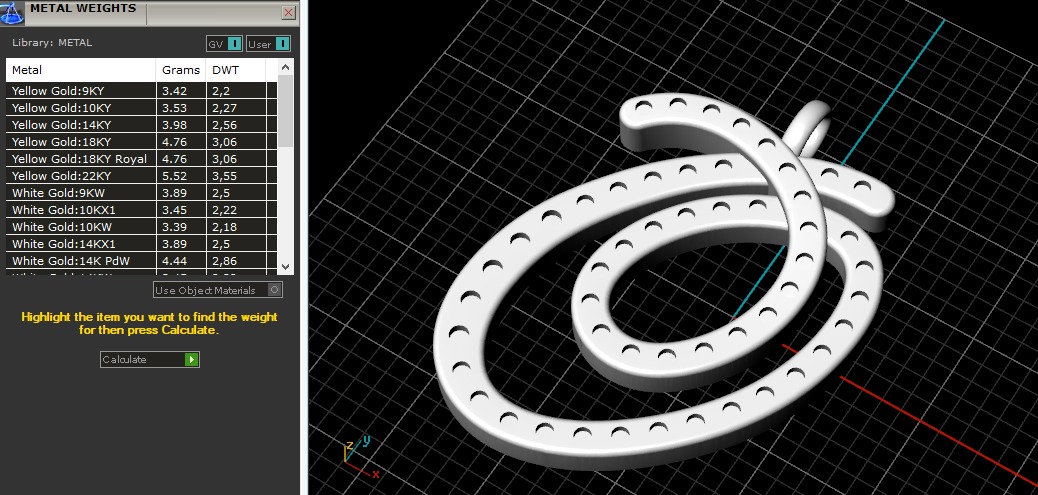The width and height of the screenshot is (1038, 495).
Task: Click the 3,55 DWT value
Action: tap(224, 176)
